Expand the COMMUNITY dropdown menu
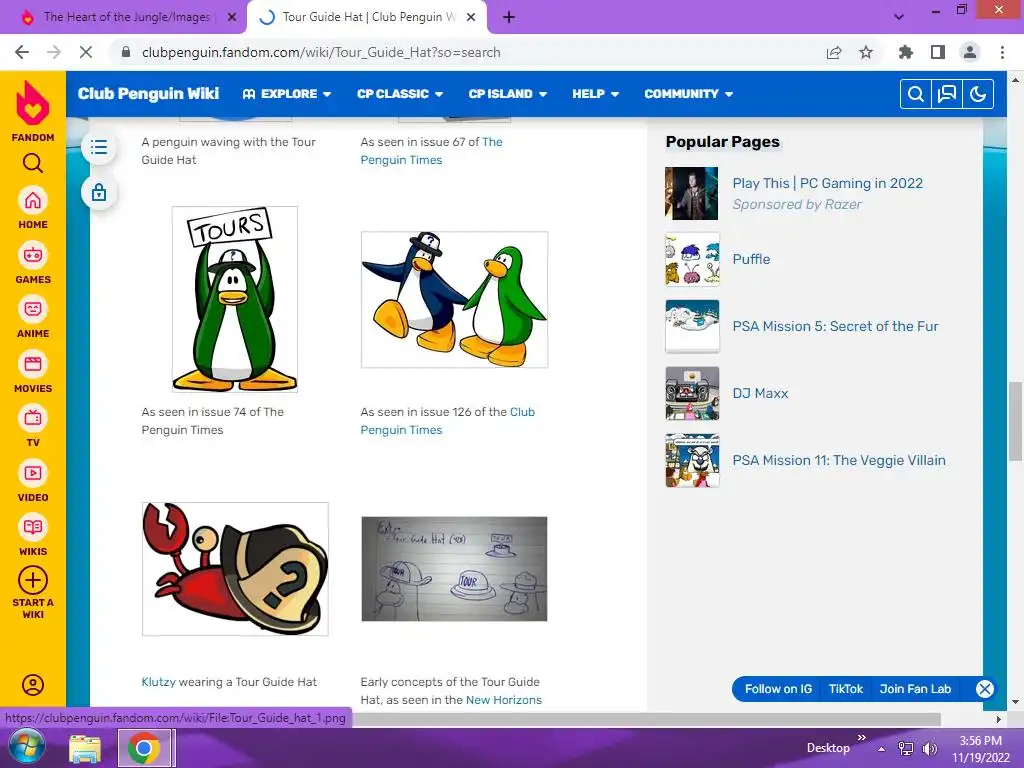 coord(688,94)
